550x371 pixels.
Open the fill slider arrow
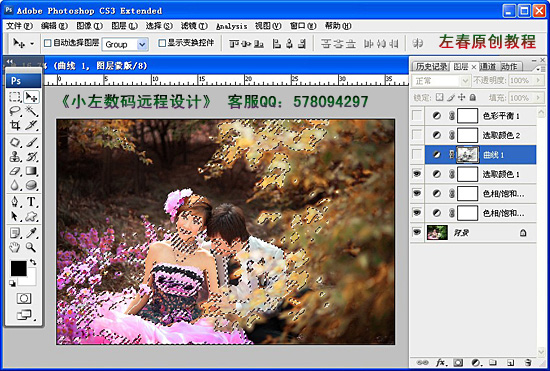tap(538, 97)
